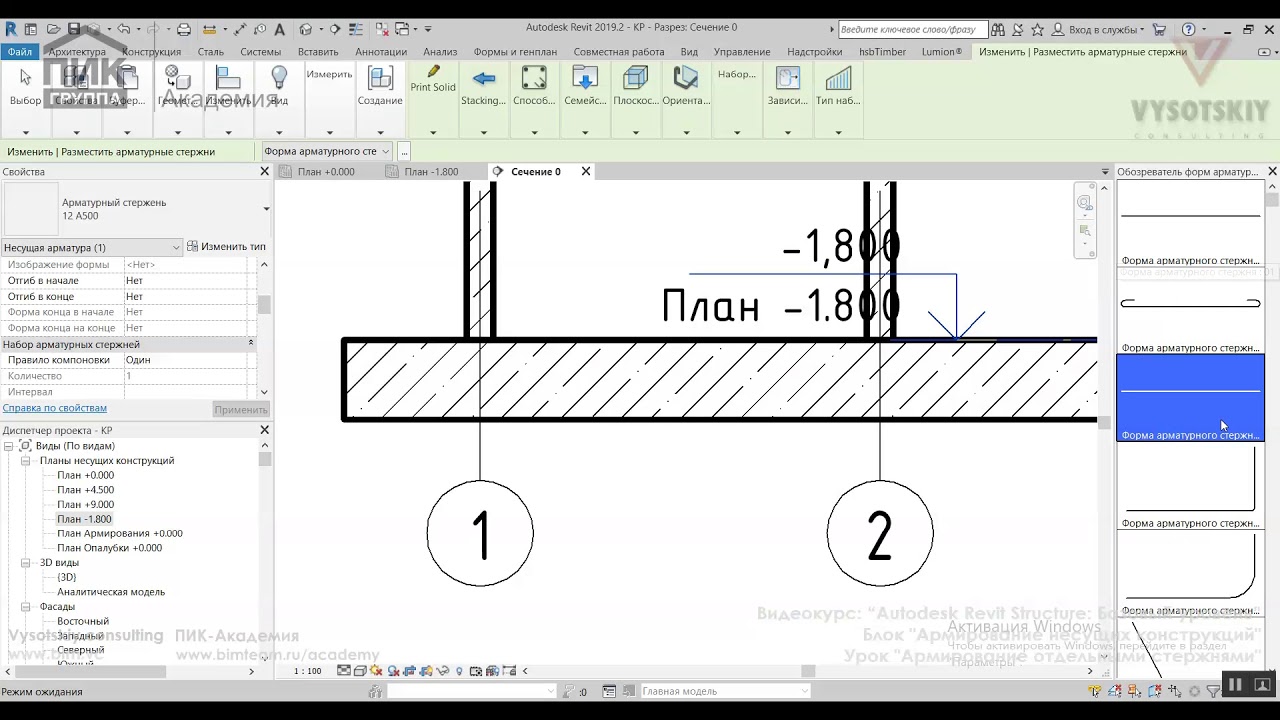Select the Выбор arrow cursor tool
The image size is (1280, 720).
(25, 78)
